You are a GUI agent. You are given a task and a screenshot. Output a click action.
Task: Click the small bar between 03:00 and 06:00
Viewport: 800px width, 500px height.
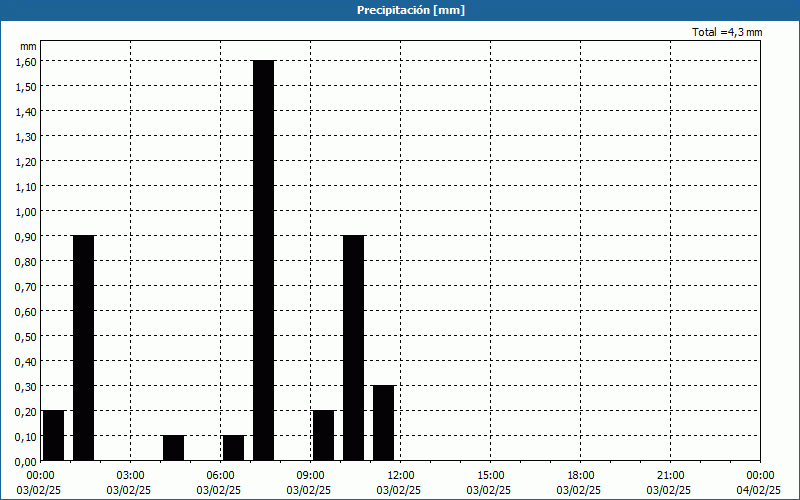point(173,448)
